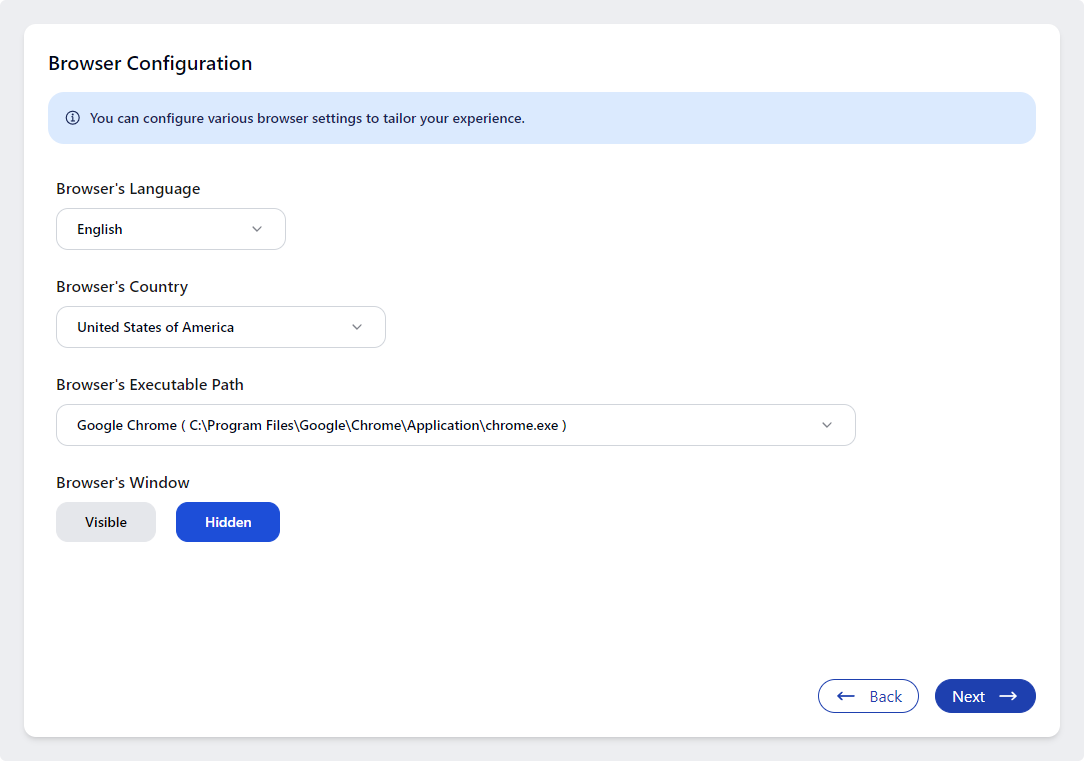The image size is (1084, 761).
Task: Set the browser window to Visible
Action: point(106,522)
